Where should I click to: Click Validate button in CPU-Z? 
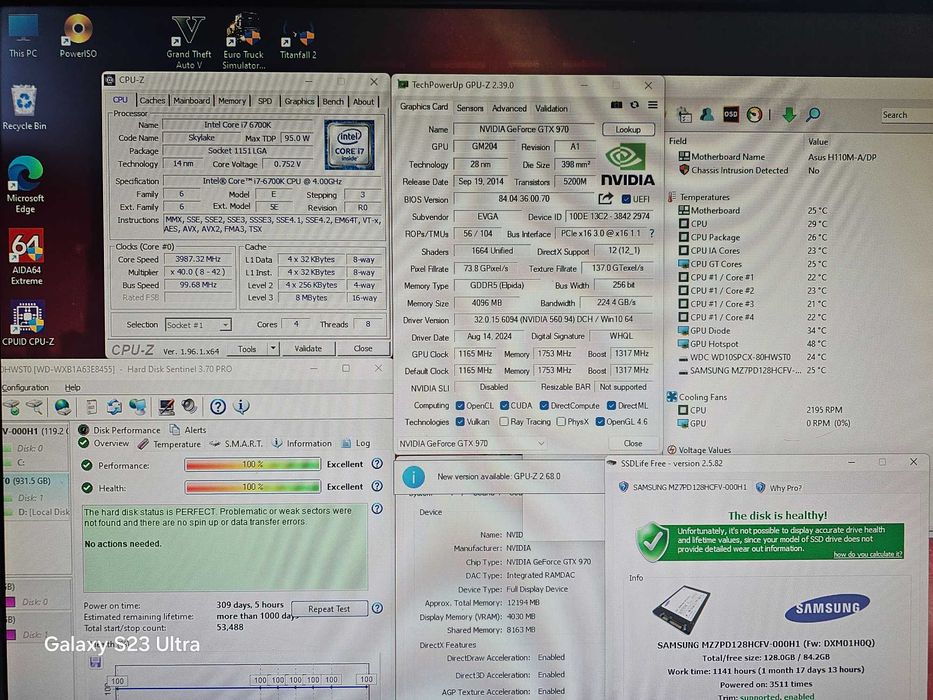click(x=308, y=349)
